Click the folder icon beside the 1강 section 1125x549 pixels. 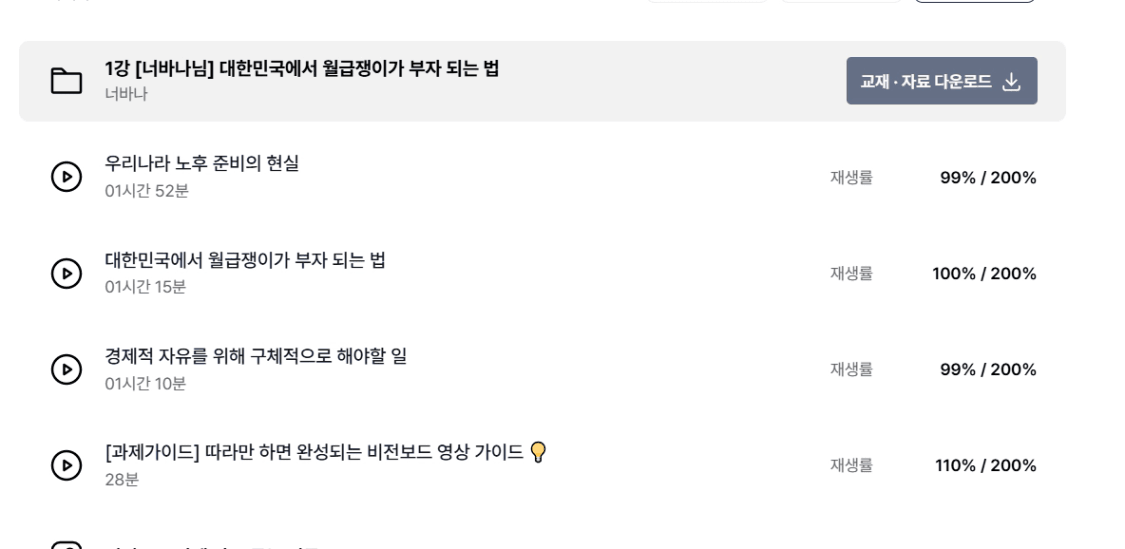tap(67, 81)
